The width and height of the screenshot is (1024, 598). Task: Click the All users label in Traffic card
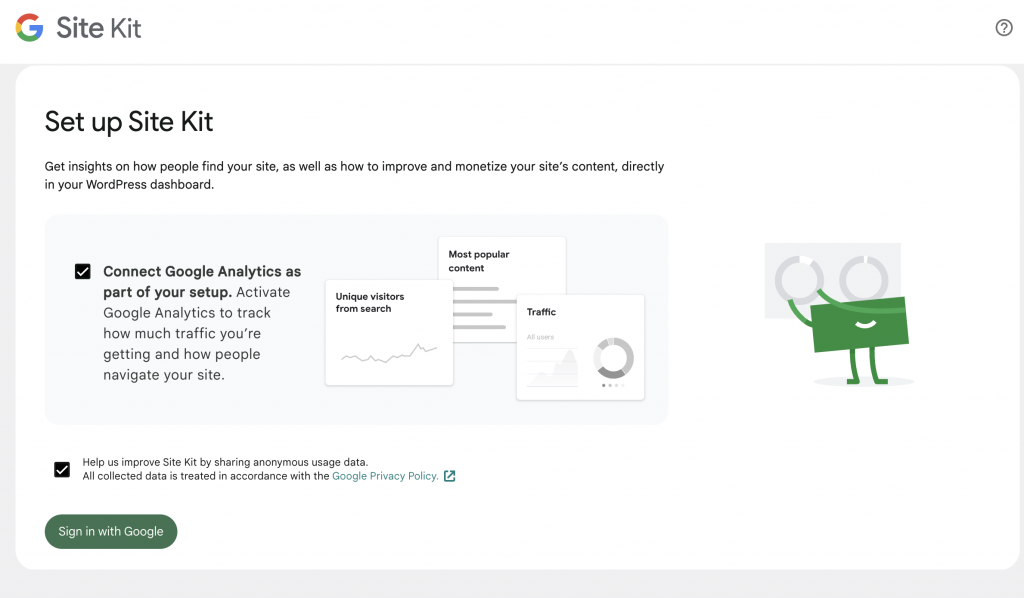(x=540, y=337)
